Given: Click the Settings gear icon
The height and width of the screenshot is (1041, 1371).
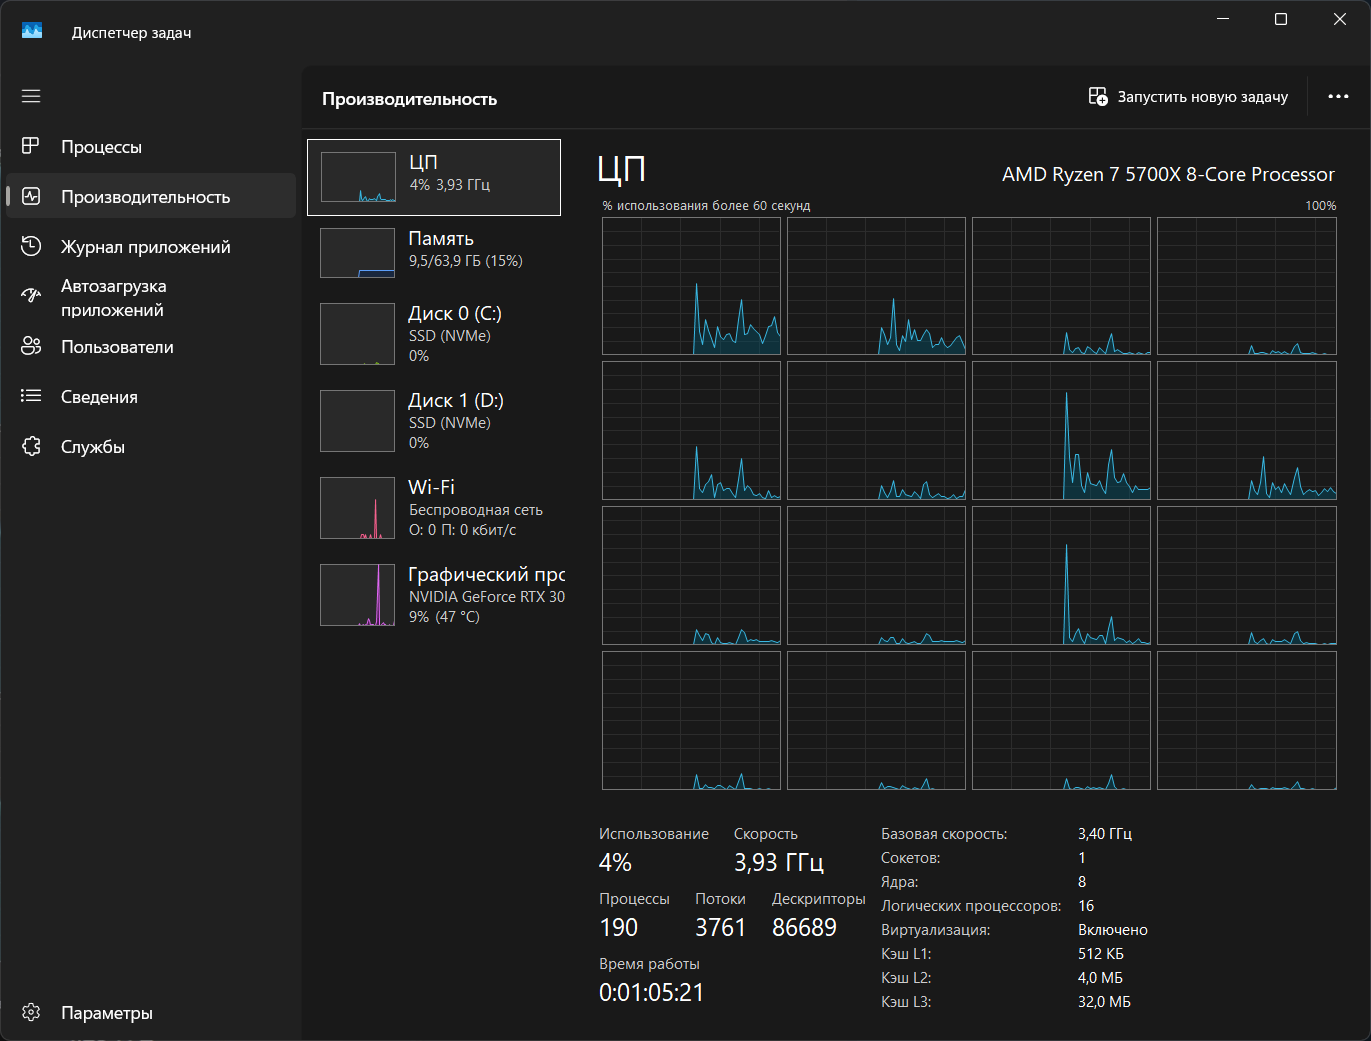Looking at the screenshot, I should pos(31,1012).
